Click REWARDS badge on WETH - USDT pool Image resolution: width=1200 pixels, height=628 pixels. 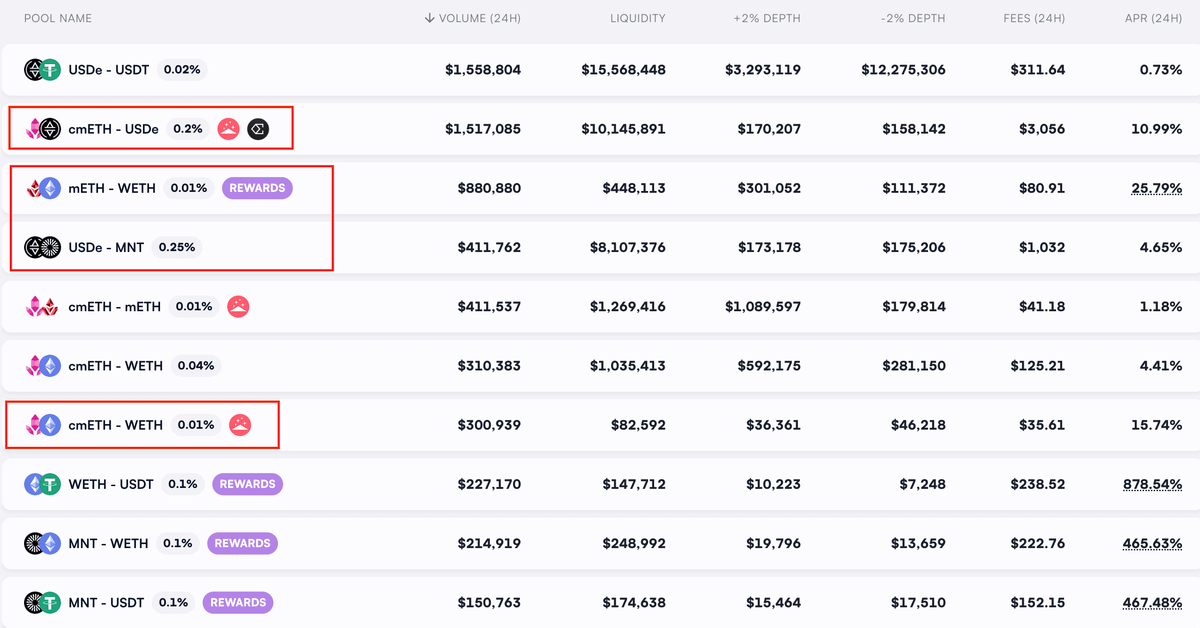(x=247, y=484)
